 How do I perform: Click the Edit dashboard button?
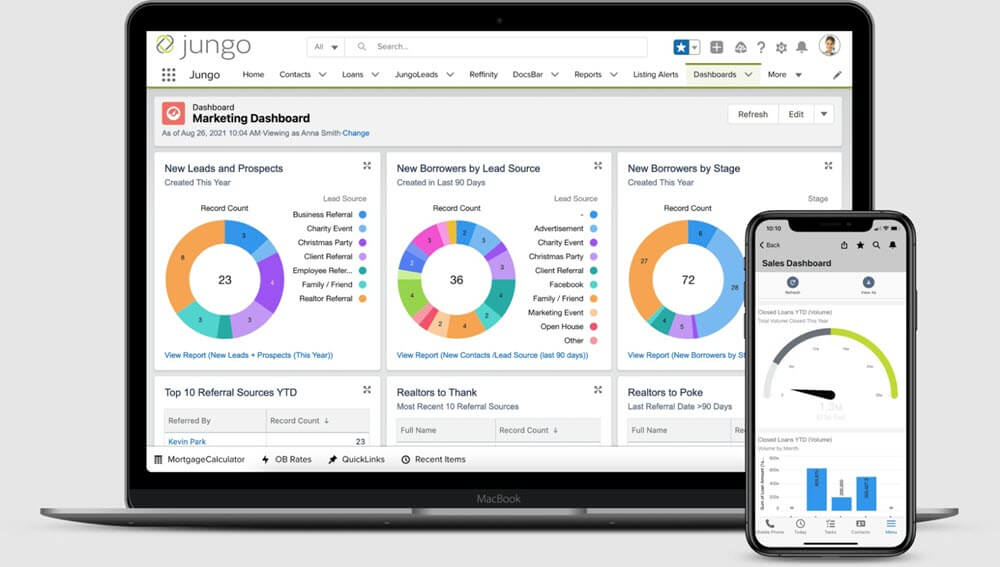pyautogui.click(x=796, y=114)
